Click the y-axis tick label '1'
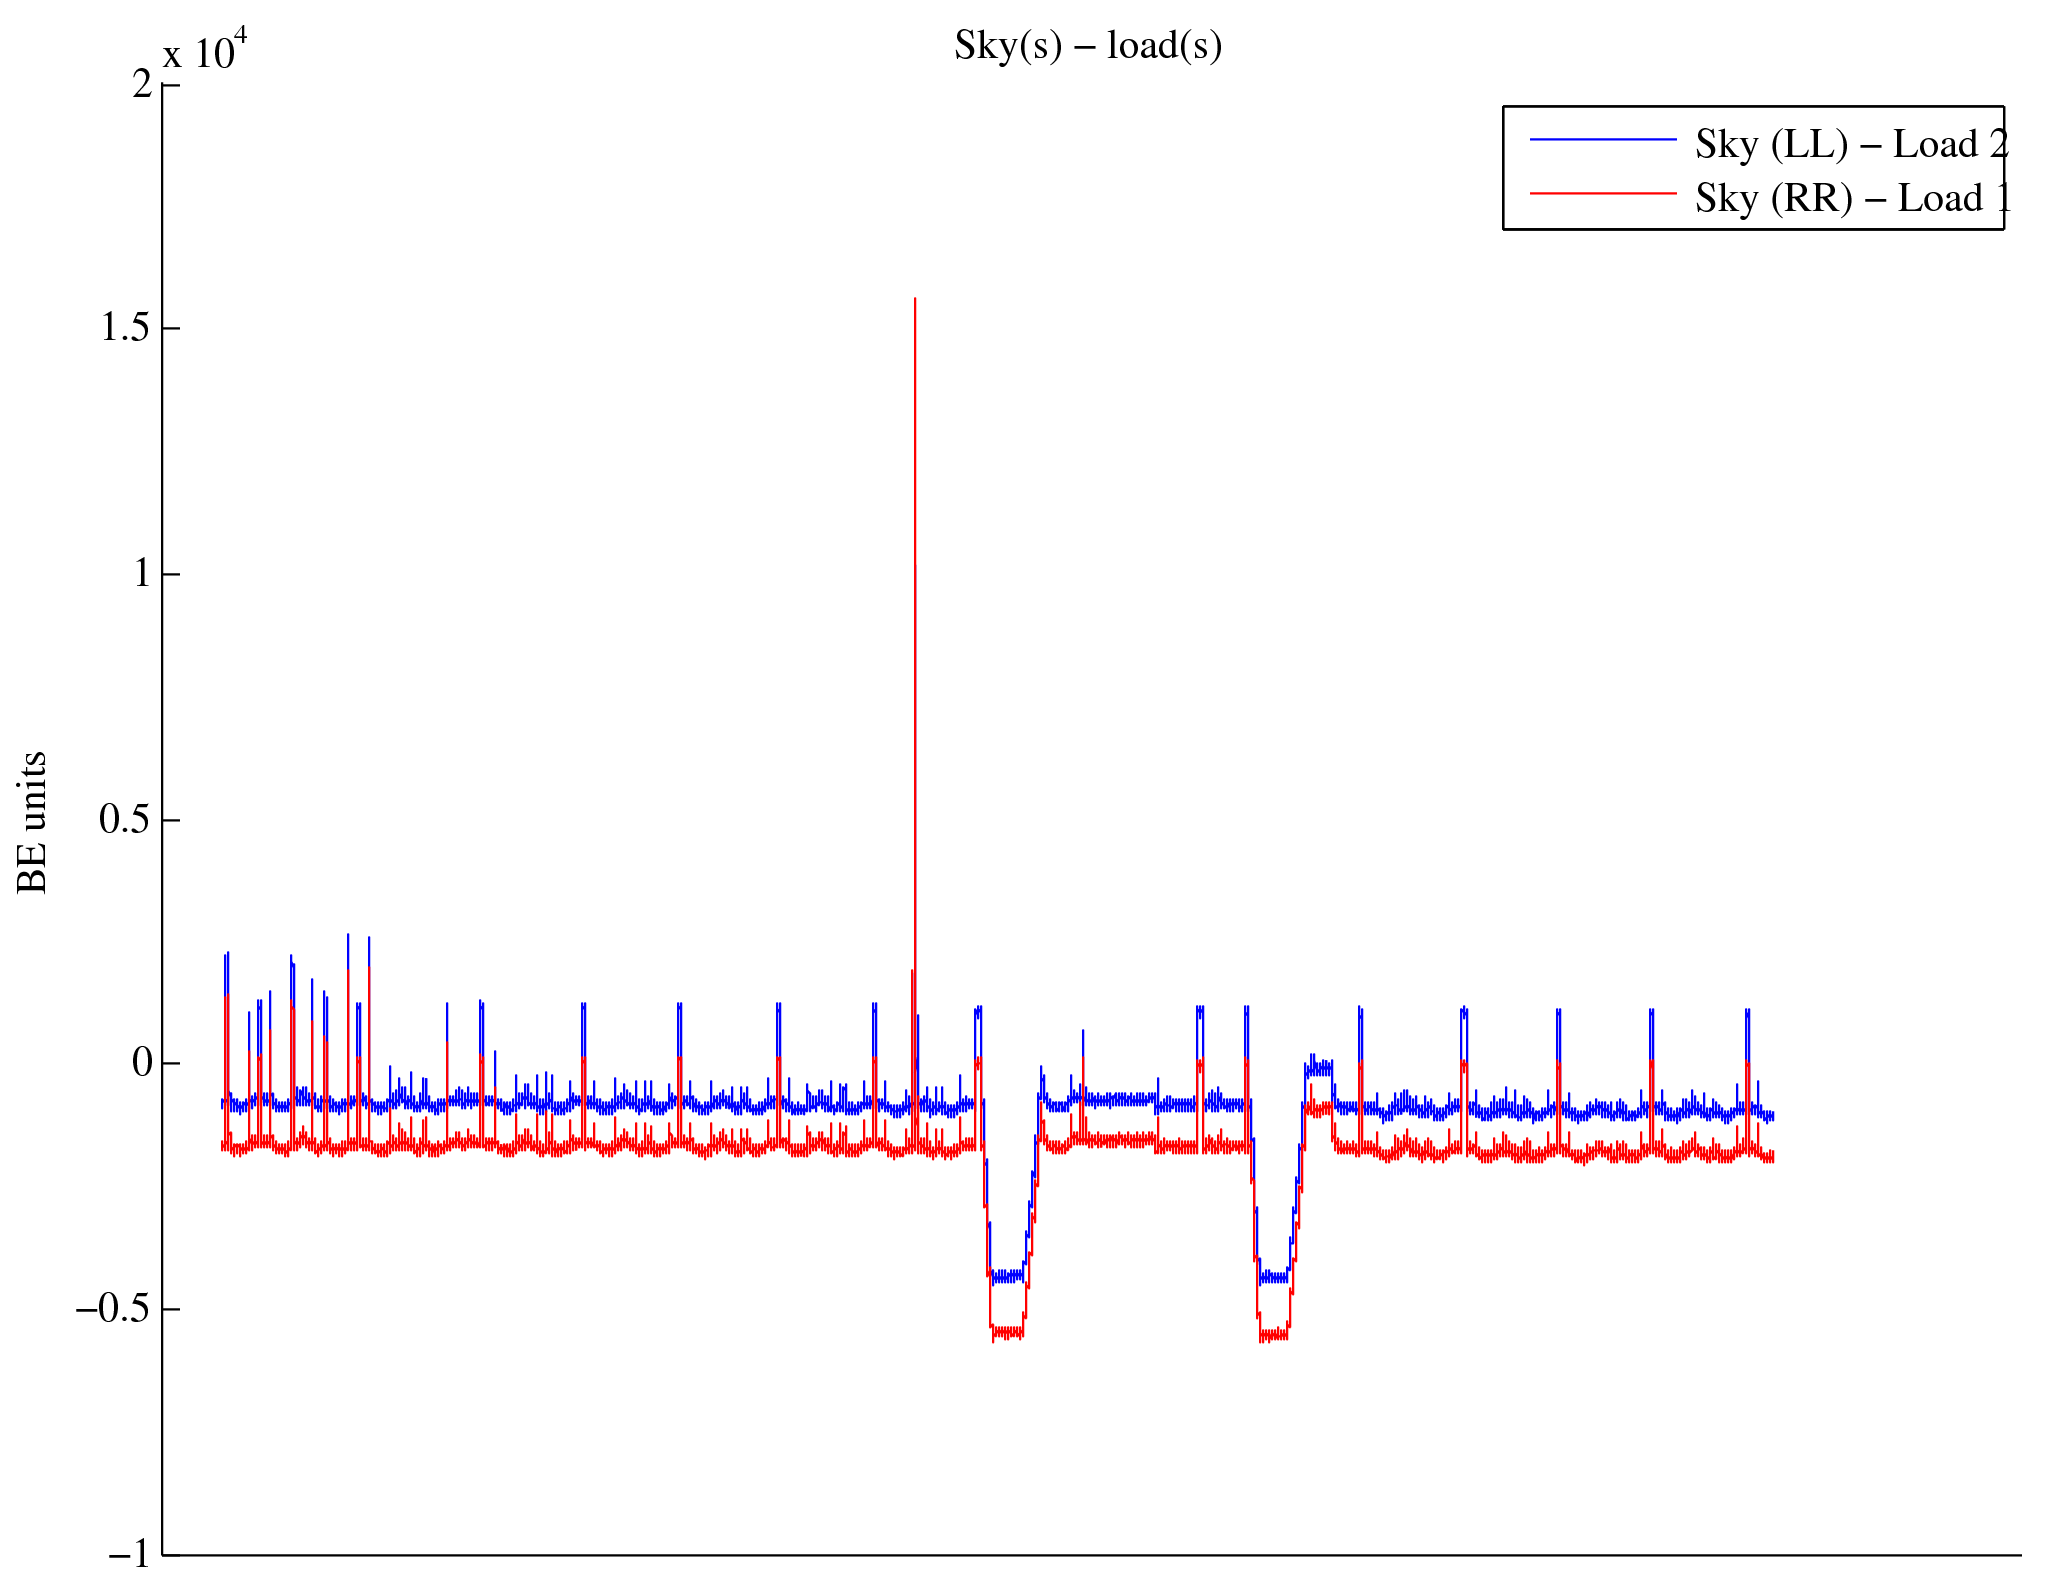Image resolution: width=2050 pixels, height=1592 pixels. click(x=142, y=574)
